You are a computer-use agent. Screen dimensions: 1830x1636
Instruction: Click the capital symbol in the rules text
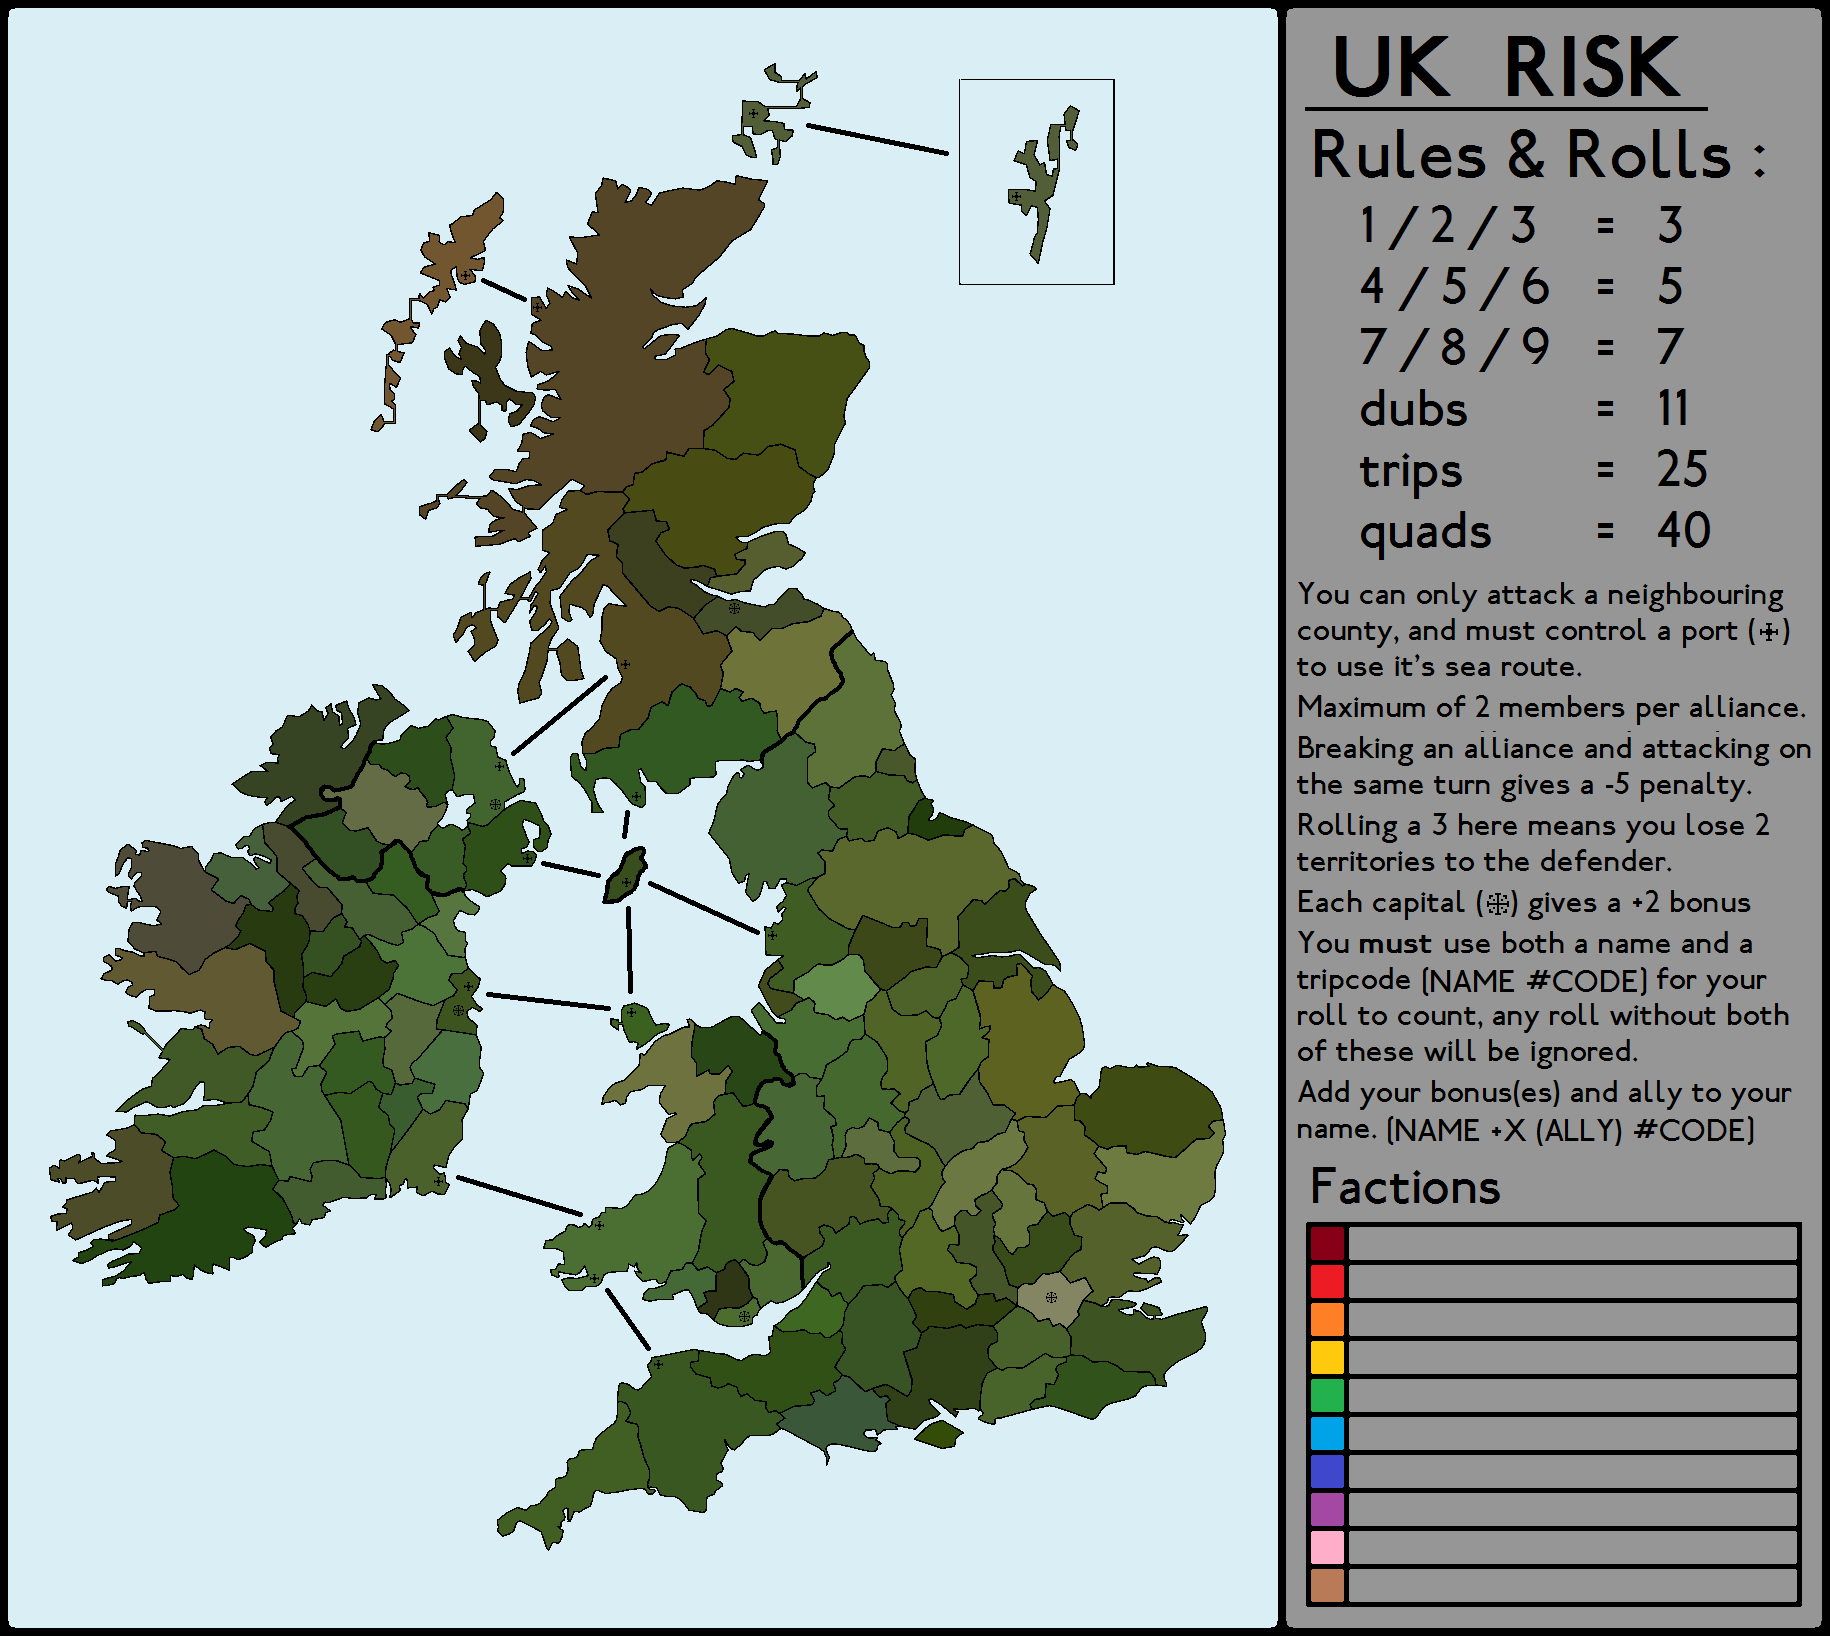click(1497, 904)
